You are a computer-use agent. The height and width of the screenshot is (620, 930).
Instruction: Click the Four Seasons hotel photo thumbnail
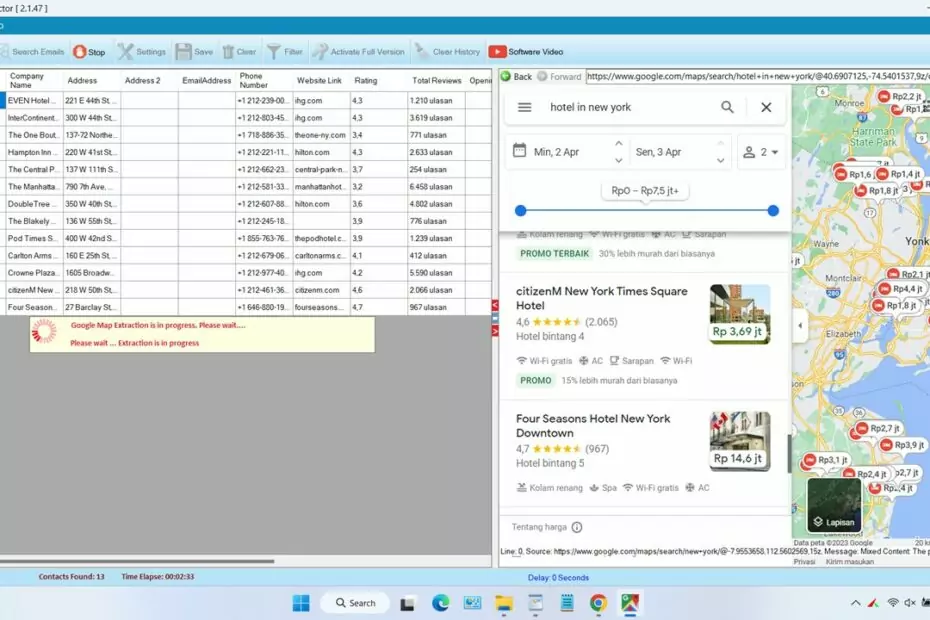(740, 441)
